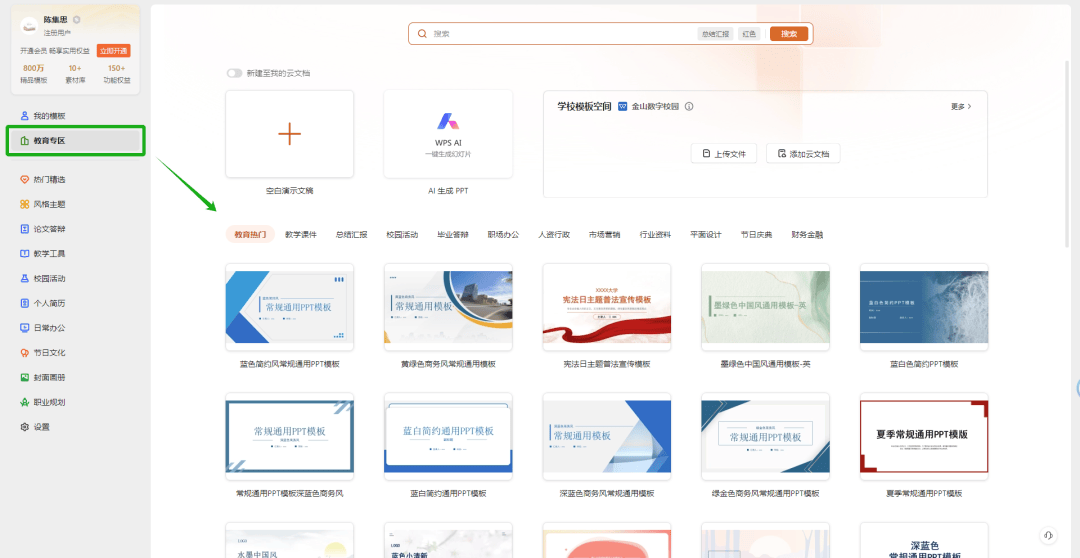Select 教育专区 in the sidebar
Screen dimensions: 1080x558
point(76,141)
